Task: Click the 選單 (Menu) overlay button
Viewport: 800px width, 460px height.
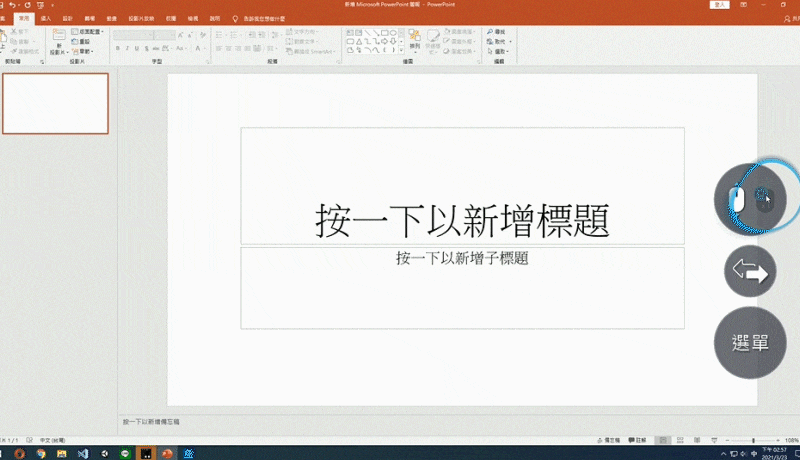Action: coord(750,343)
